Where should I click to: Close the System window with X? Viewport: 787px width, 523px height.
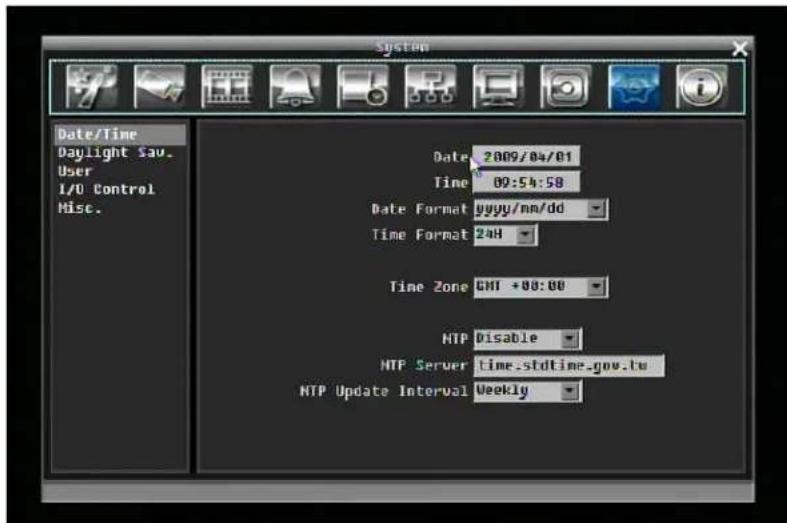(739, 49)
